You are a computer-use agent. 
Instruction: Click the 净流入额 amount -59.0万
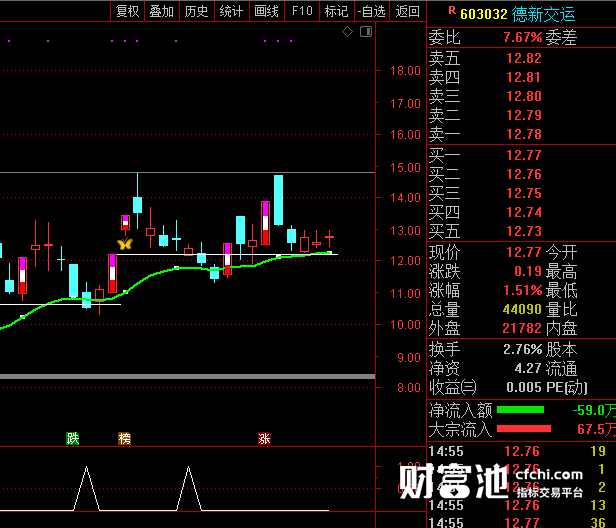(x=594, y=411)
